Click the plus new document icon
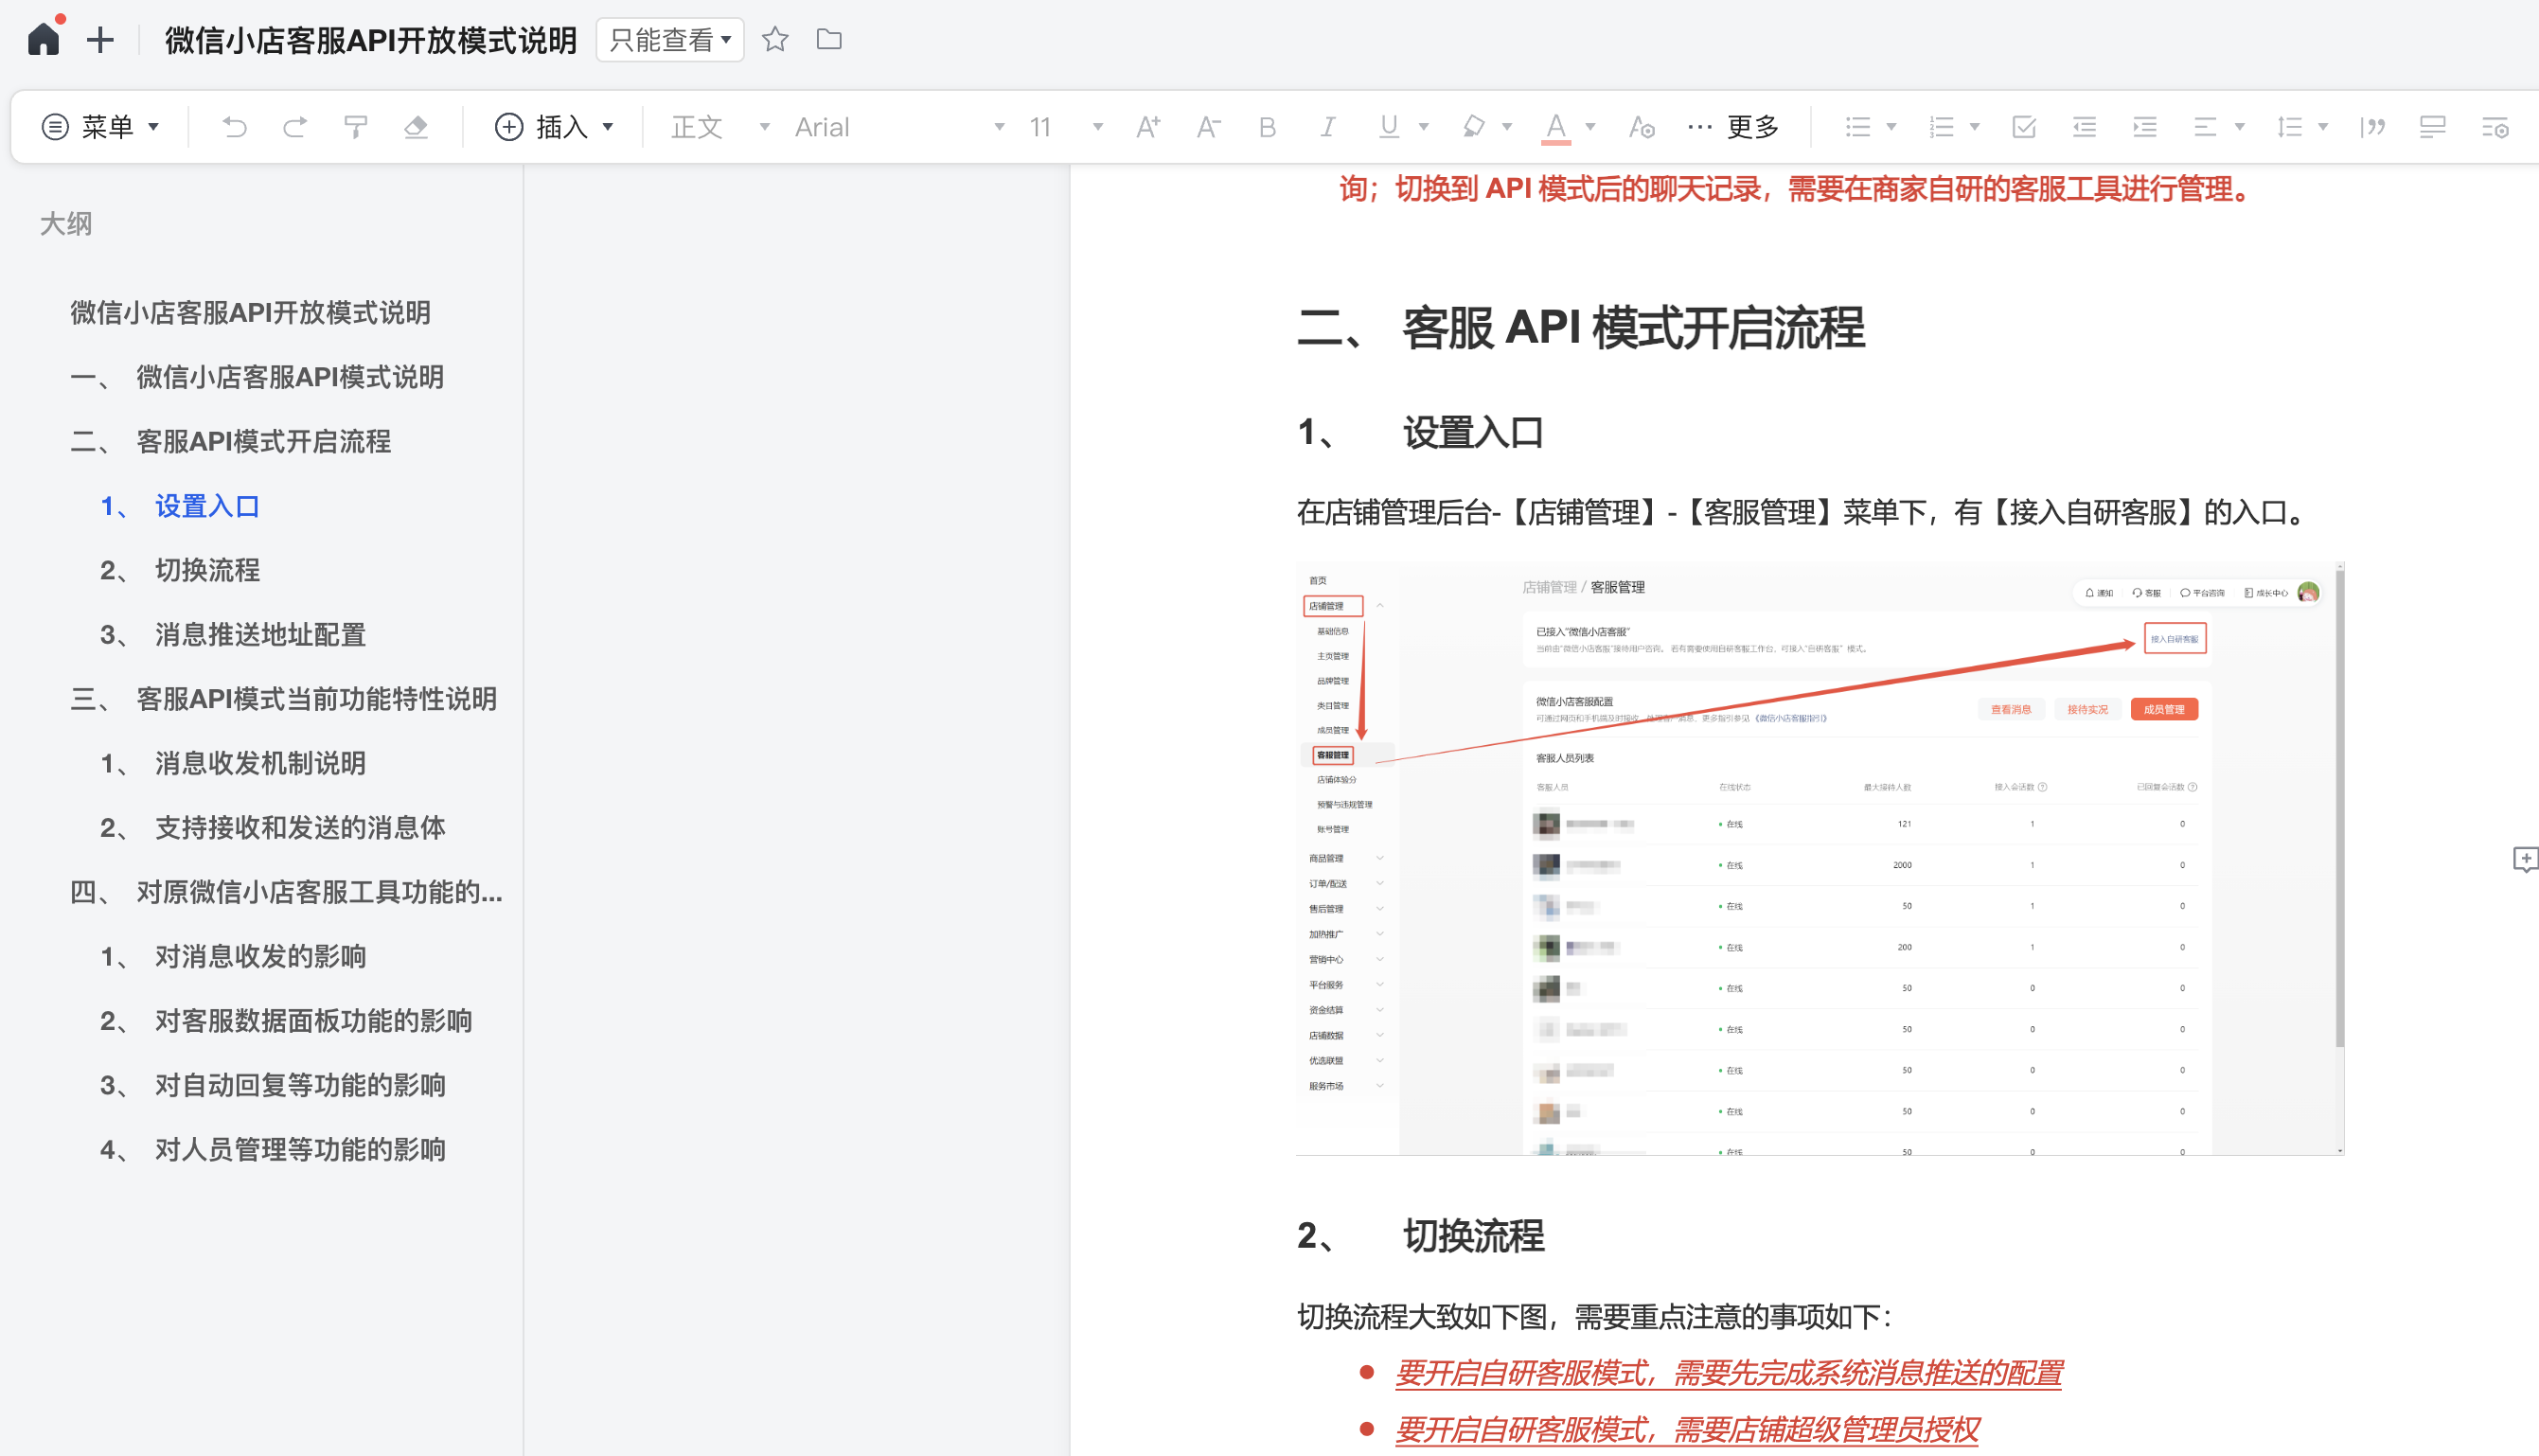The image size is (2539, 1456). pos(100,40)
